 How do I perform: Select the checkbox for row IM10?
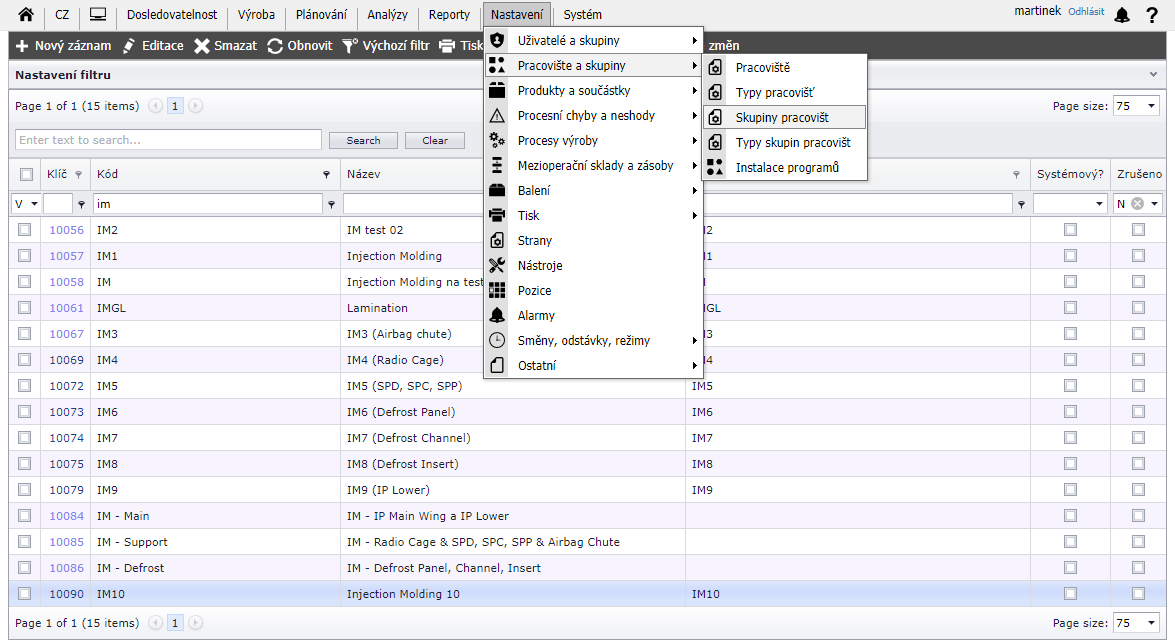pos(26,593)
